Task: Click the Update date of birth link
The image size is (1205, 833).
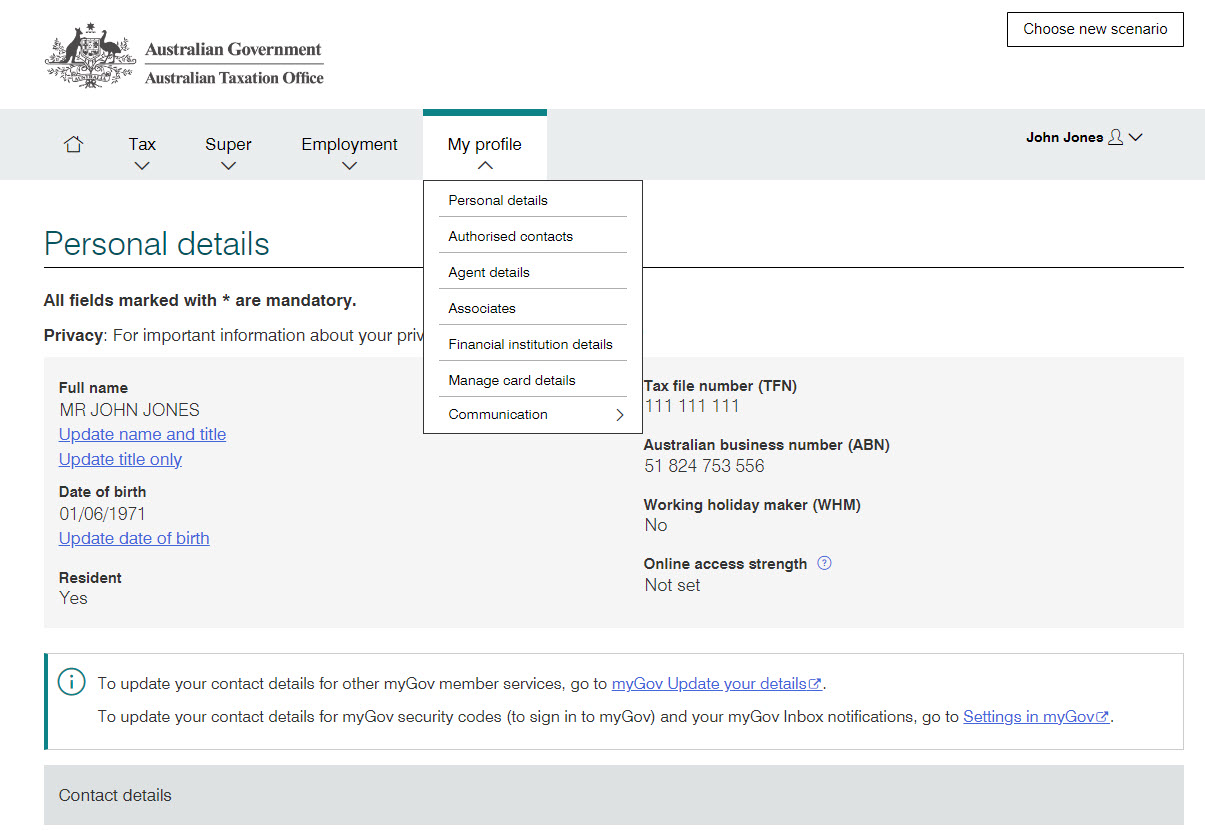Action: (134, 538)
